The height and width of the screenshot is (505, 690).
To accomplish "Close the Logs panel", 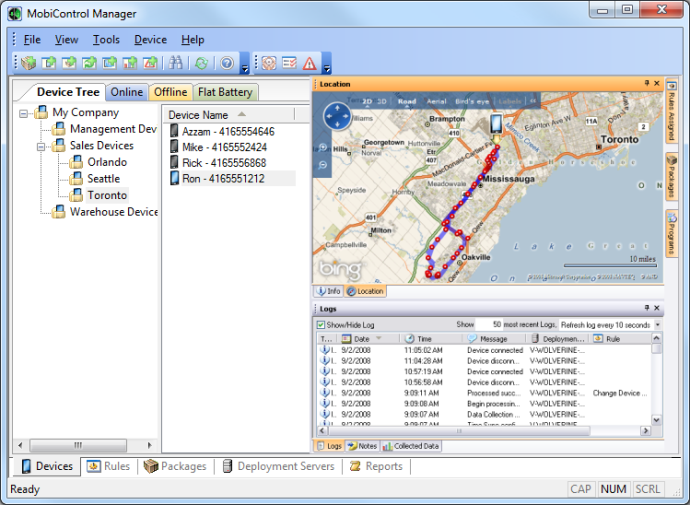I will pyautogui.click(x=657, y=308).
